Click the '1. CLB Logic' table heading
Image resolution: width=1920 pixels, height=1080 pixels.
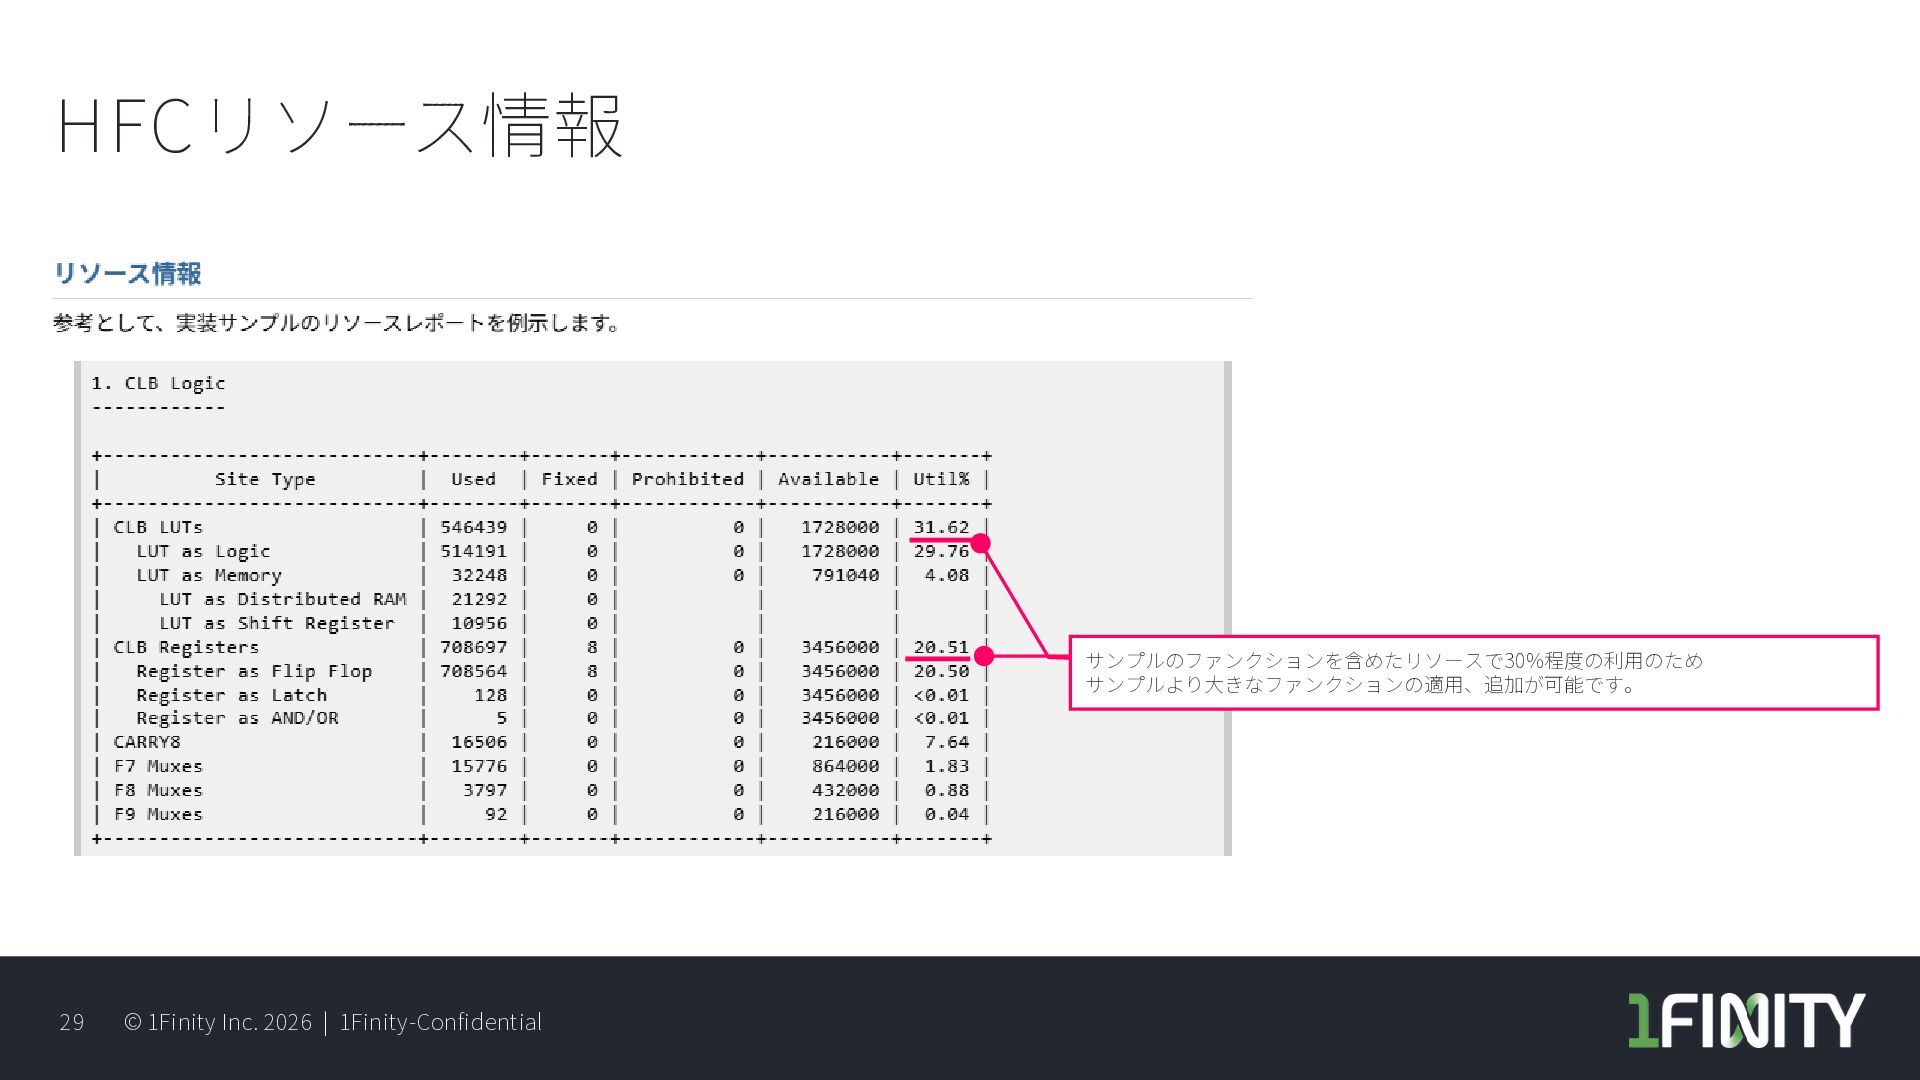click(x=158, y=383)
